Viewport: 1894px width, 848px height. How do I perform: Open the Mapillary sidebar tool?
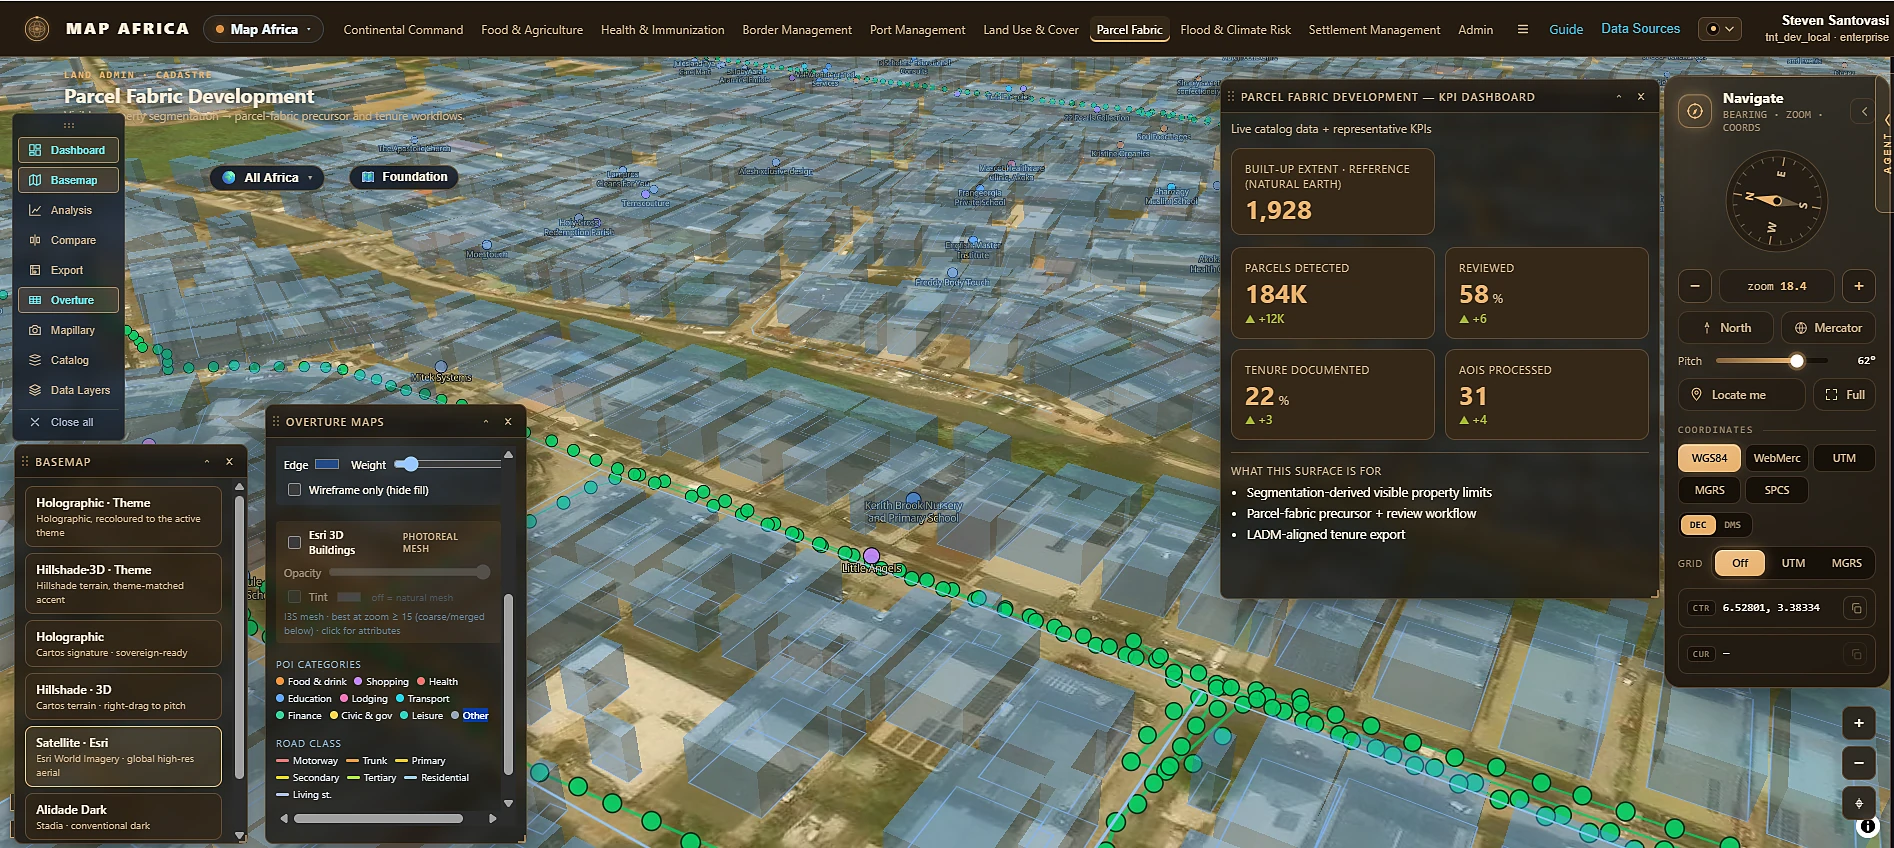tap(68, 330)
